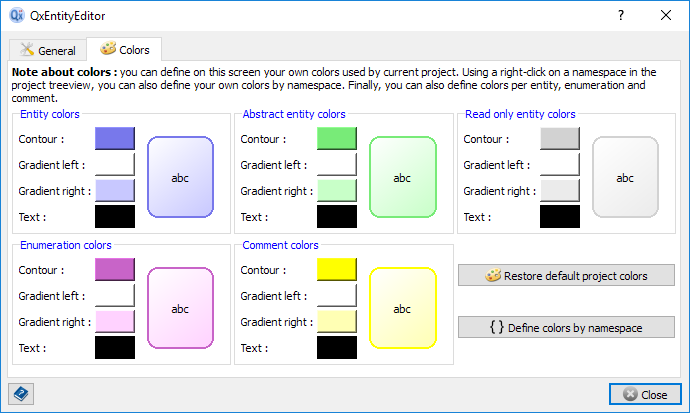Click the QxEntityEditor title bar logo
Viewport: 690px width, 413px height.
coord(16,16)
